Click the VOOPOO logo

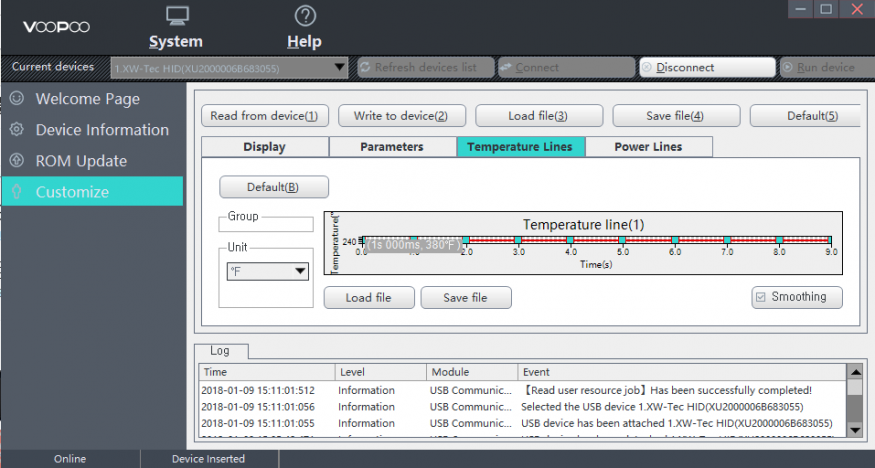point(56,27)
